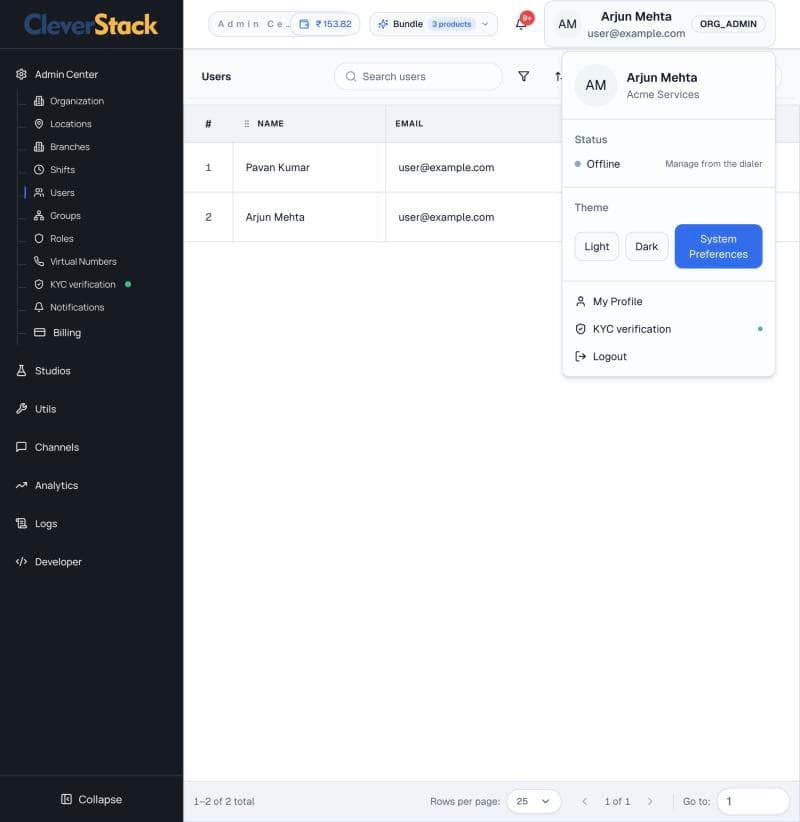Go to the next page chevron
Viewport: 800px width, 822px height.
[650, 801]
